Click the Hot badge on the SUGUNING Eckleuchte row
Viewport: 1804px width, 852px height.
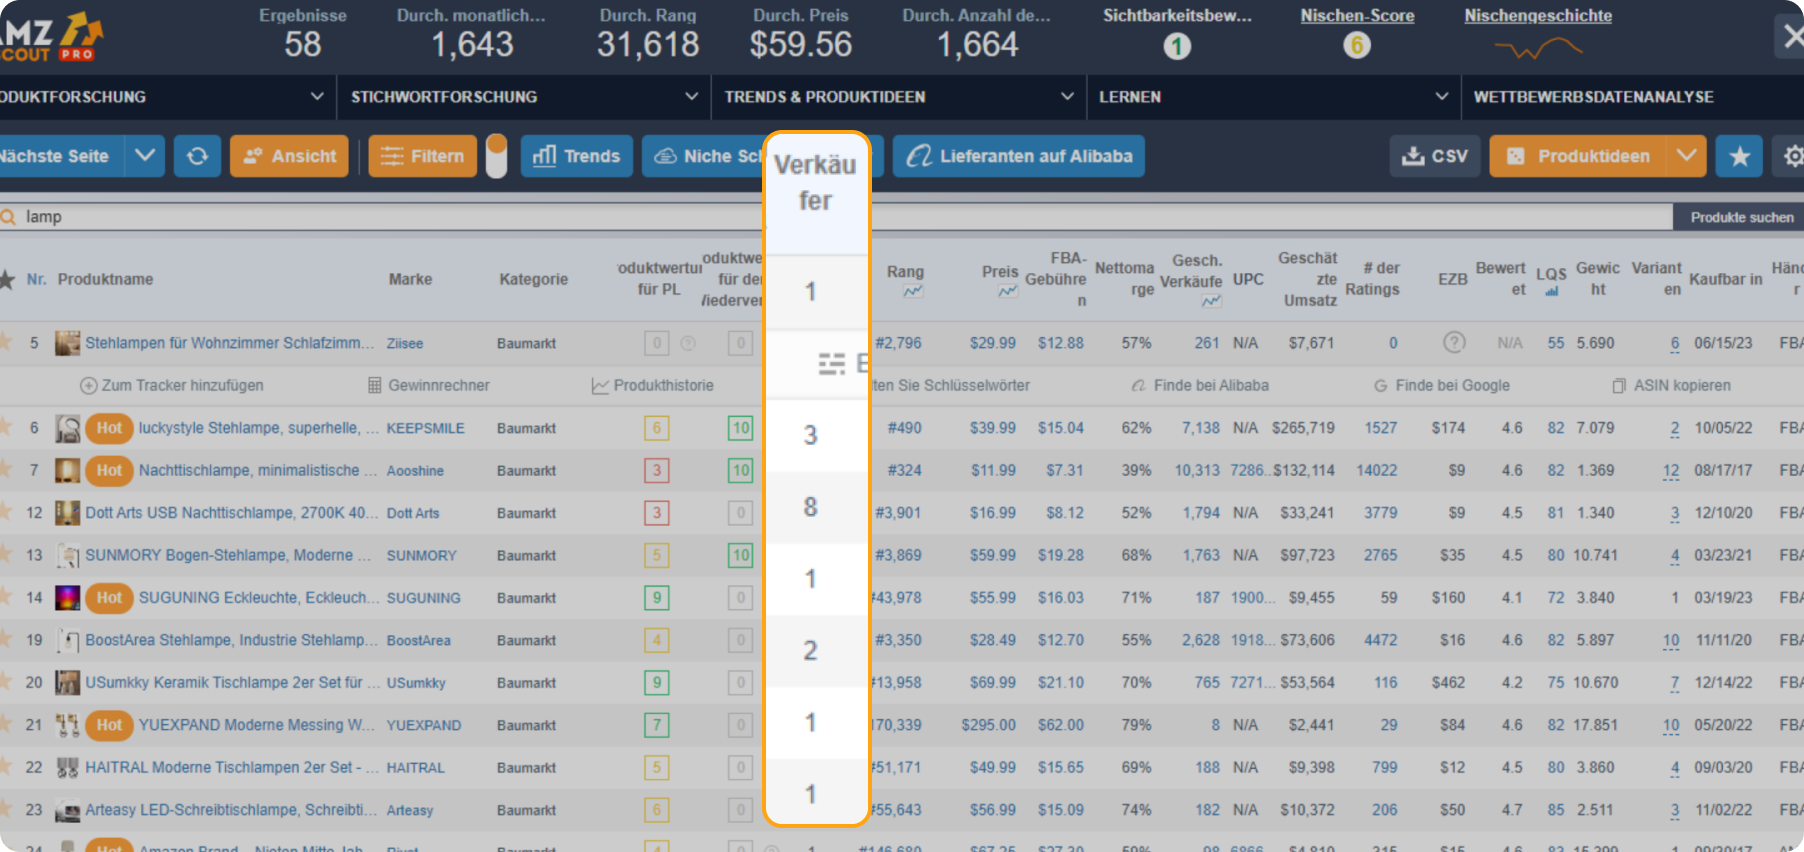[109, 598]
